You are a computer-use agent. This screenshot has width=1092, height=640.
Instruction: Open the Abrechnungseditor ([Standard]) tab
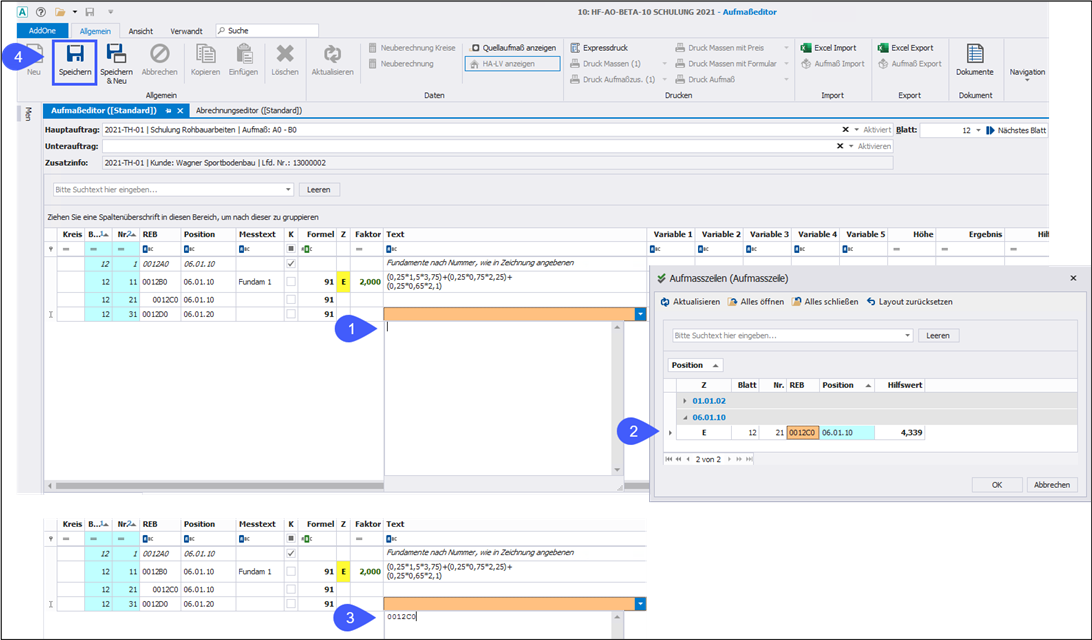point(249,110)
